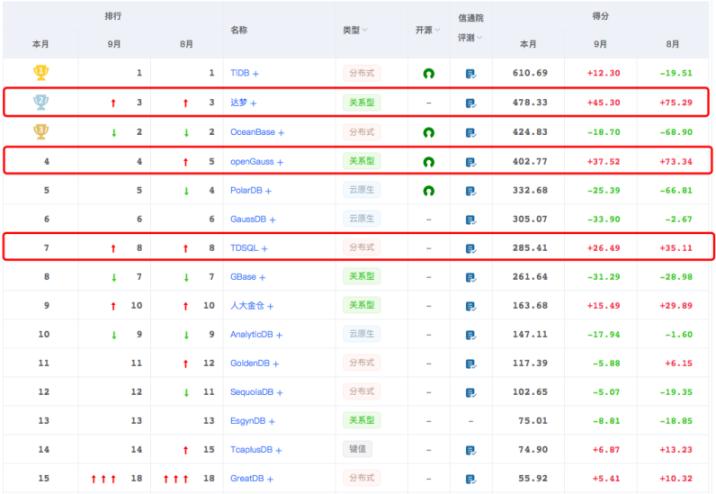Click the 信通院 evaluation icon for TiDB
This screenshot has height=494, width=716.
tap(471, 74)
